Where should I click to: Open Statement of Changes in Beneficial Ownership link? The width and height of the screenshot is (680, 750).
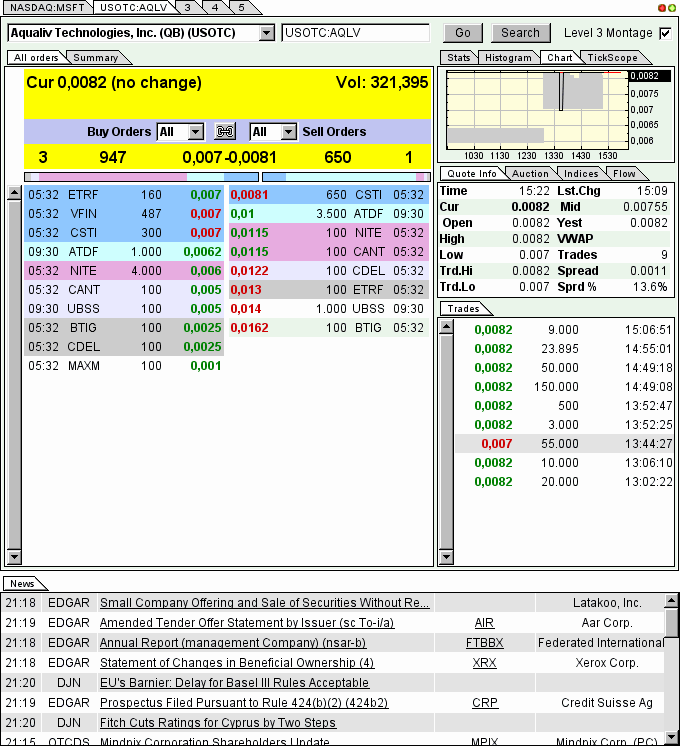(x=237, y=663)
